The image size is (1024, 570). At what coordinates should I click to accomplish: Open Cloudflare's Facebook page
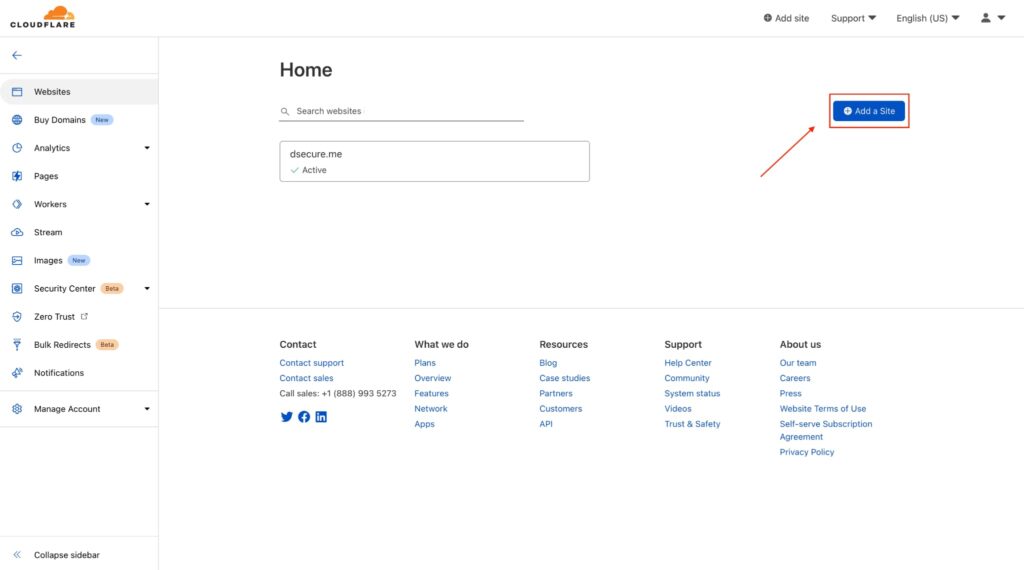pyautogui.click(x=304, y=417)
